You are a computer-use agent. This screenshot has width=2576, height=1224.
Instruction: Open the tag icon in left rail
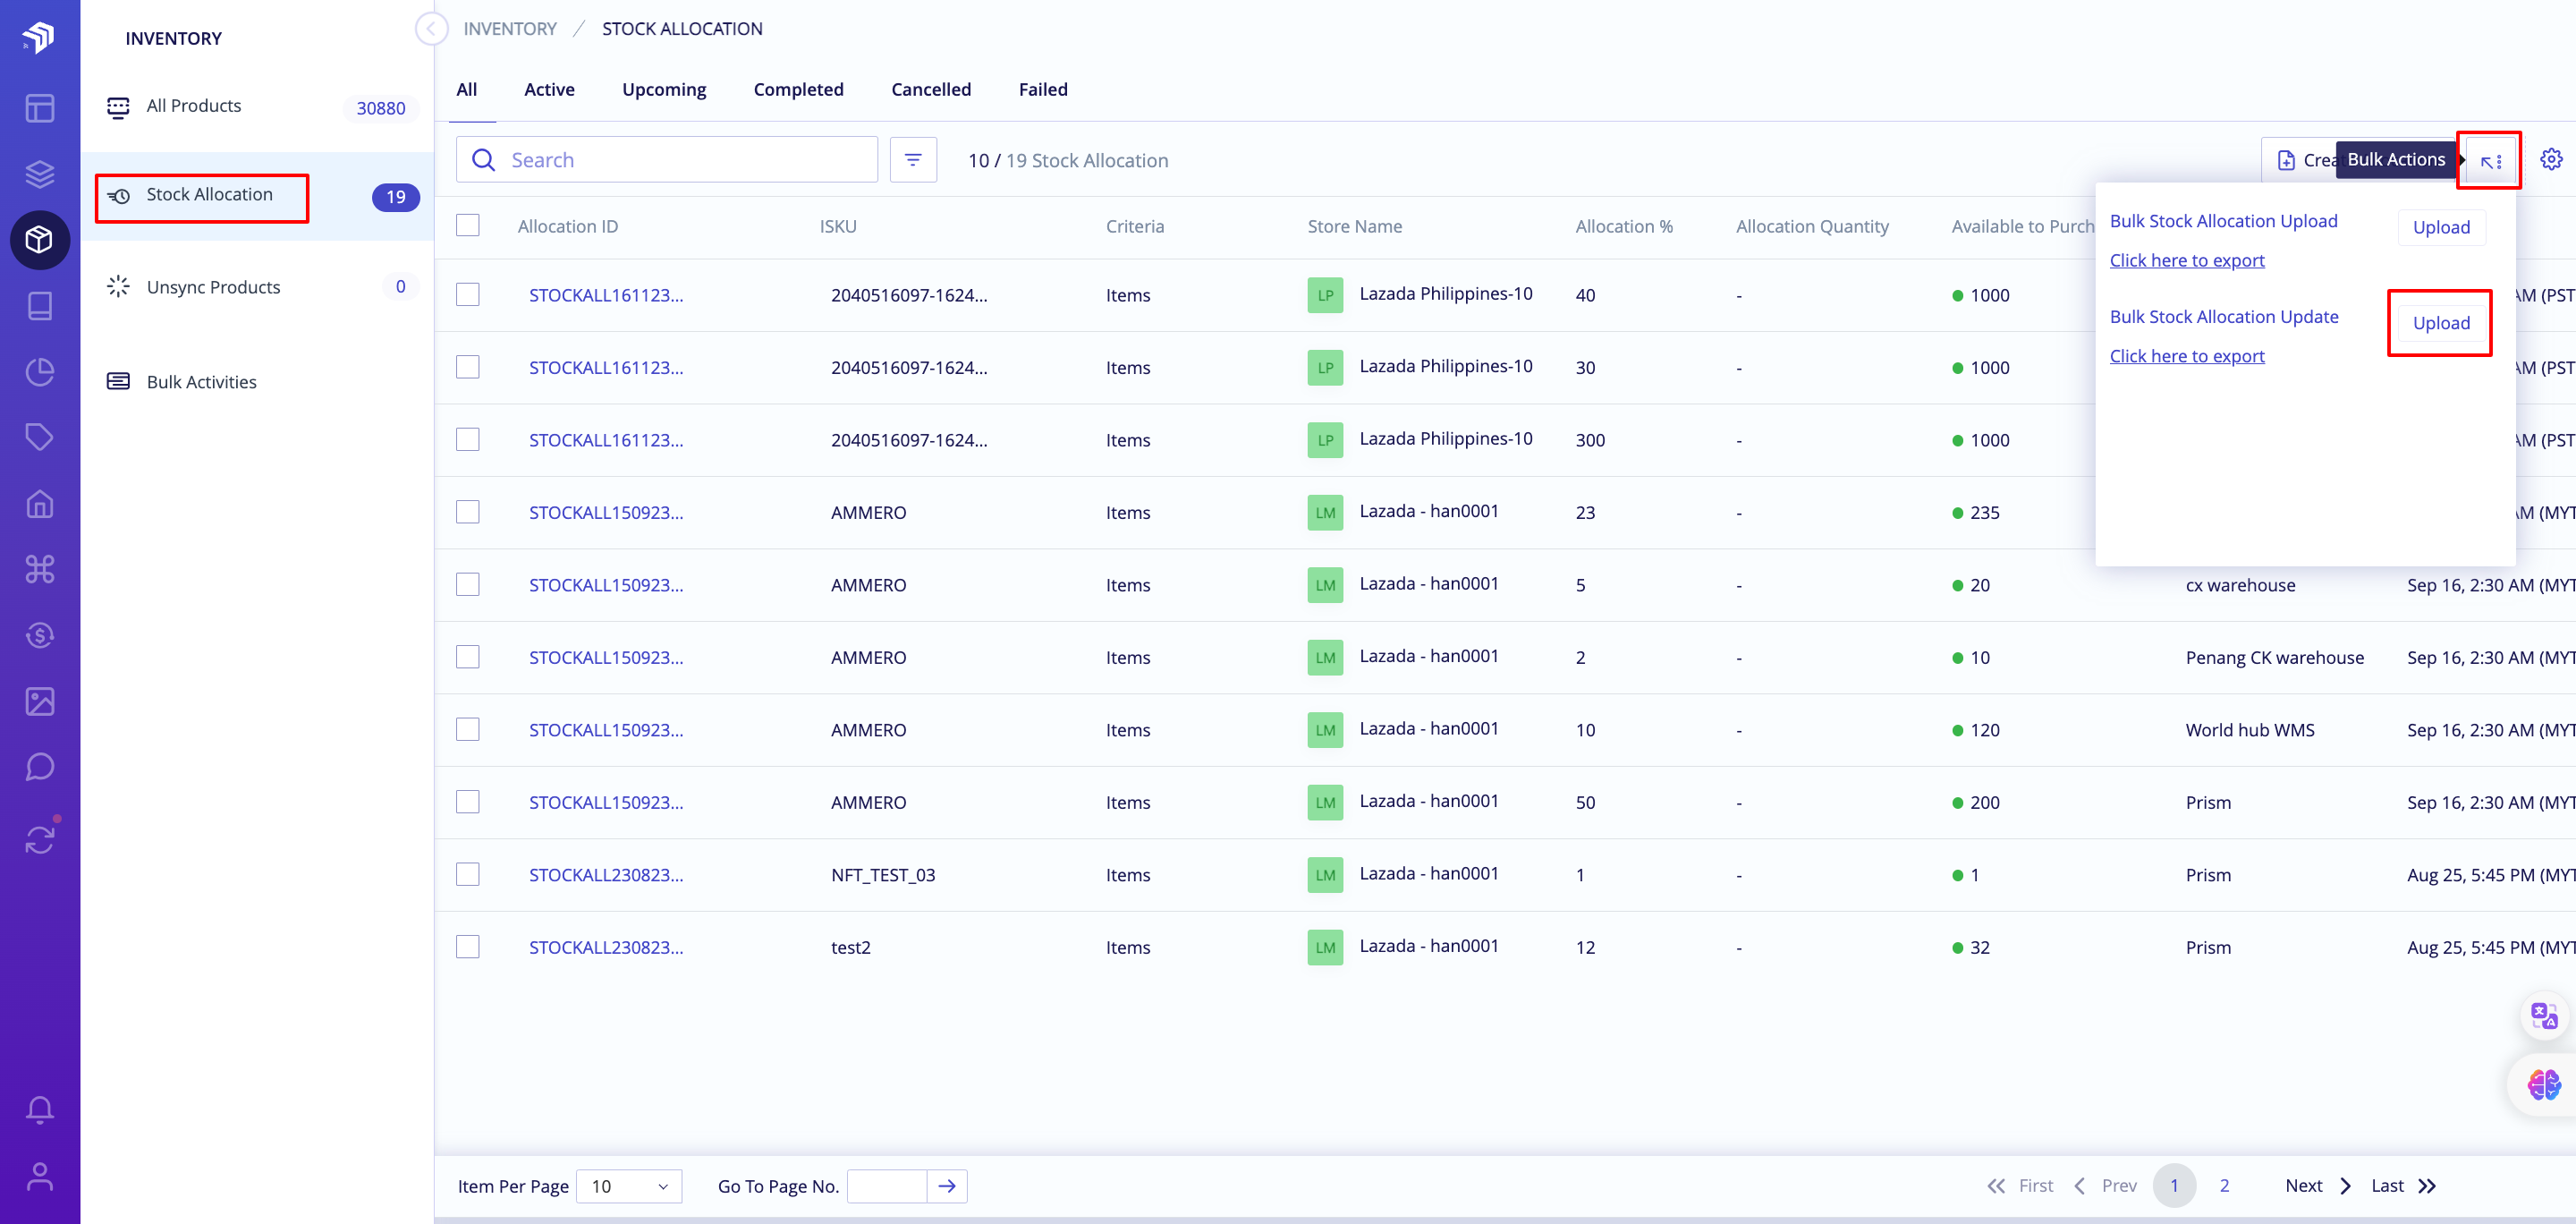point(39,437)
